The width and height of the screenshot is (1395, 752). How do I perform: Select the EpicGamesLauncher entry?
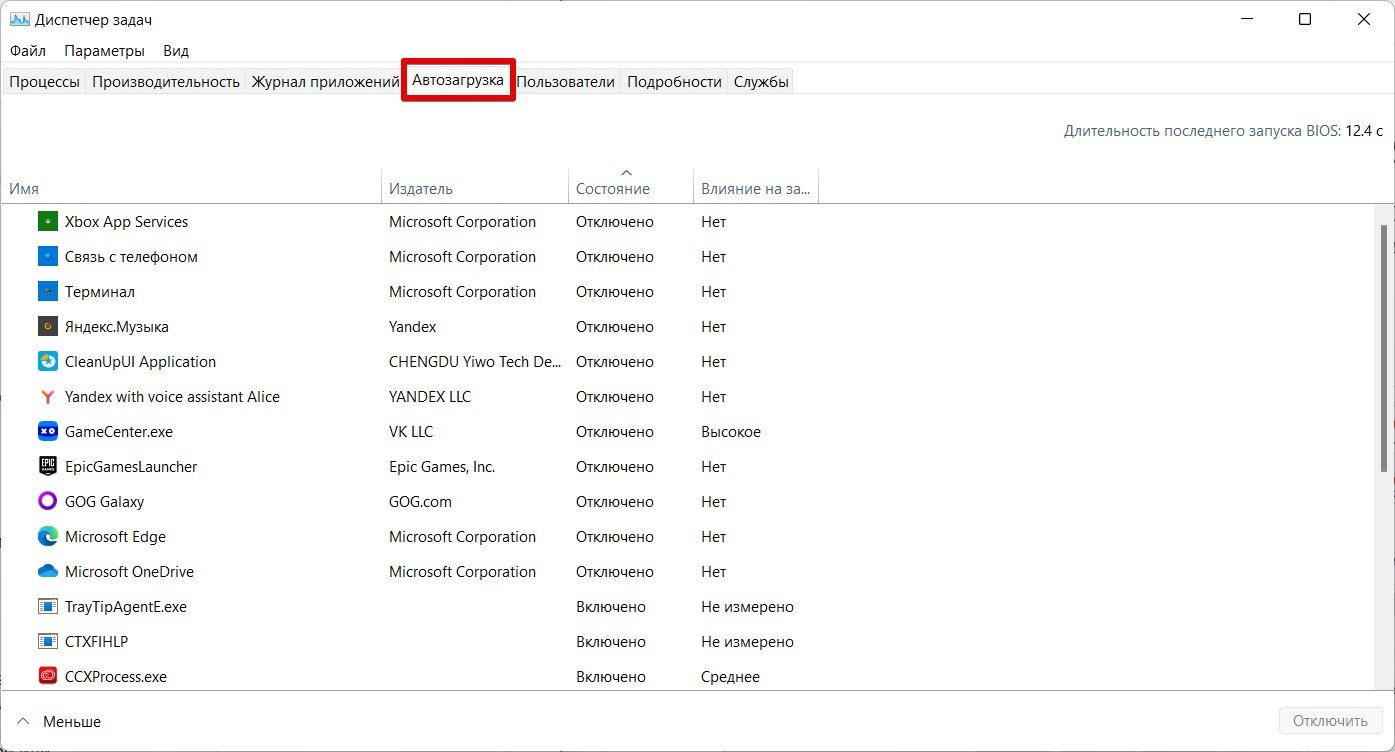[131, 467]
